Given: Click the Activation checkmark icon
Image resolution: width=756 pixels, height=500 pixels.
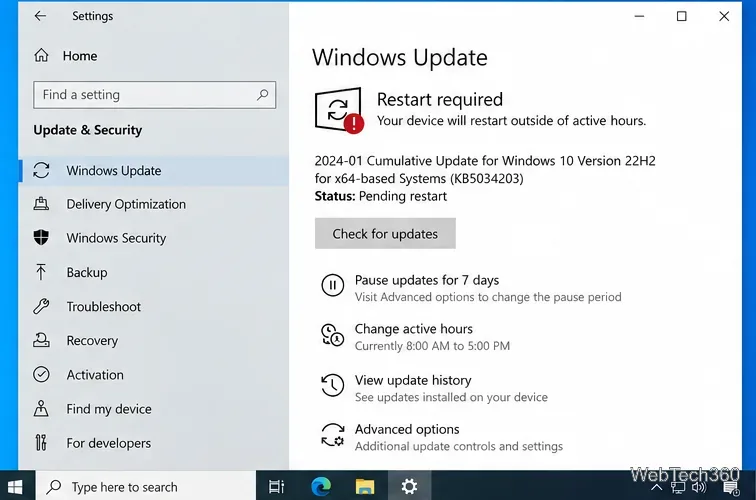Looking at the screenshot, I should (41, 375).
